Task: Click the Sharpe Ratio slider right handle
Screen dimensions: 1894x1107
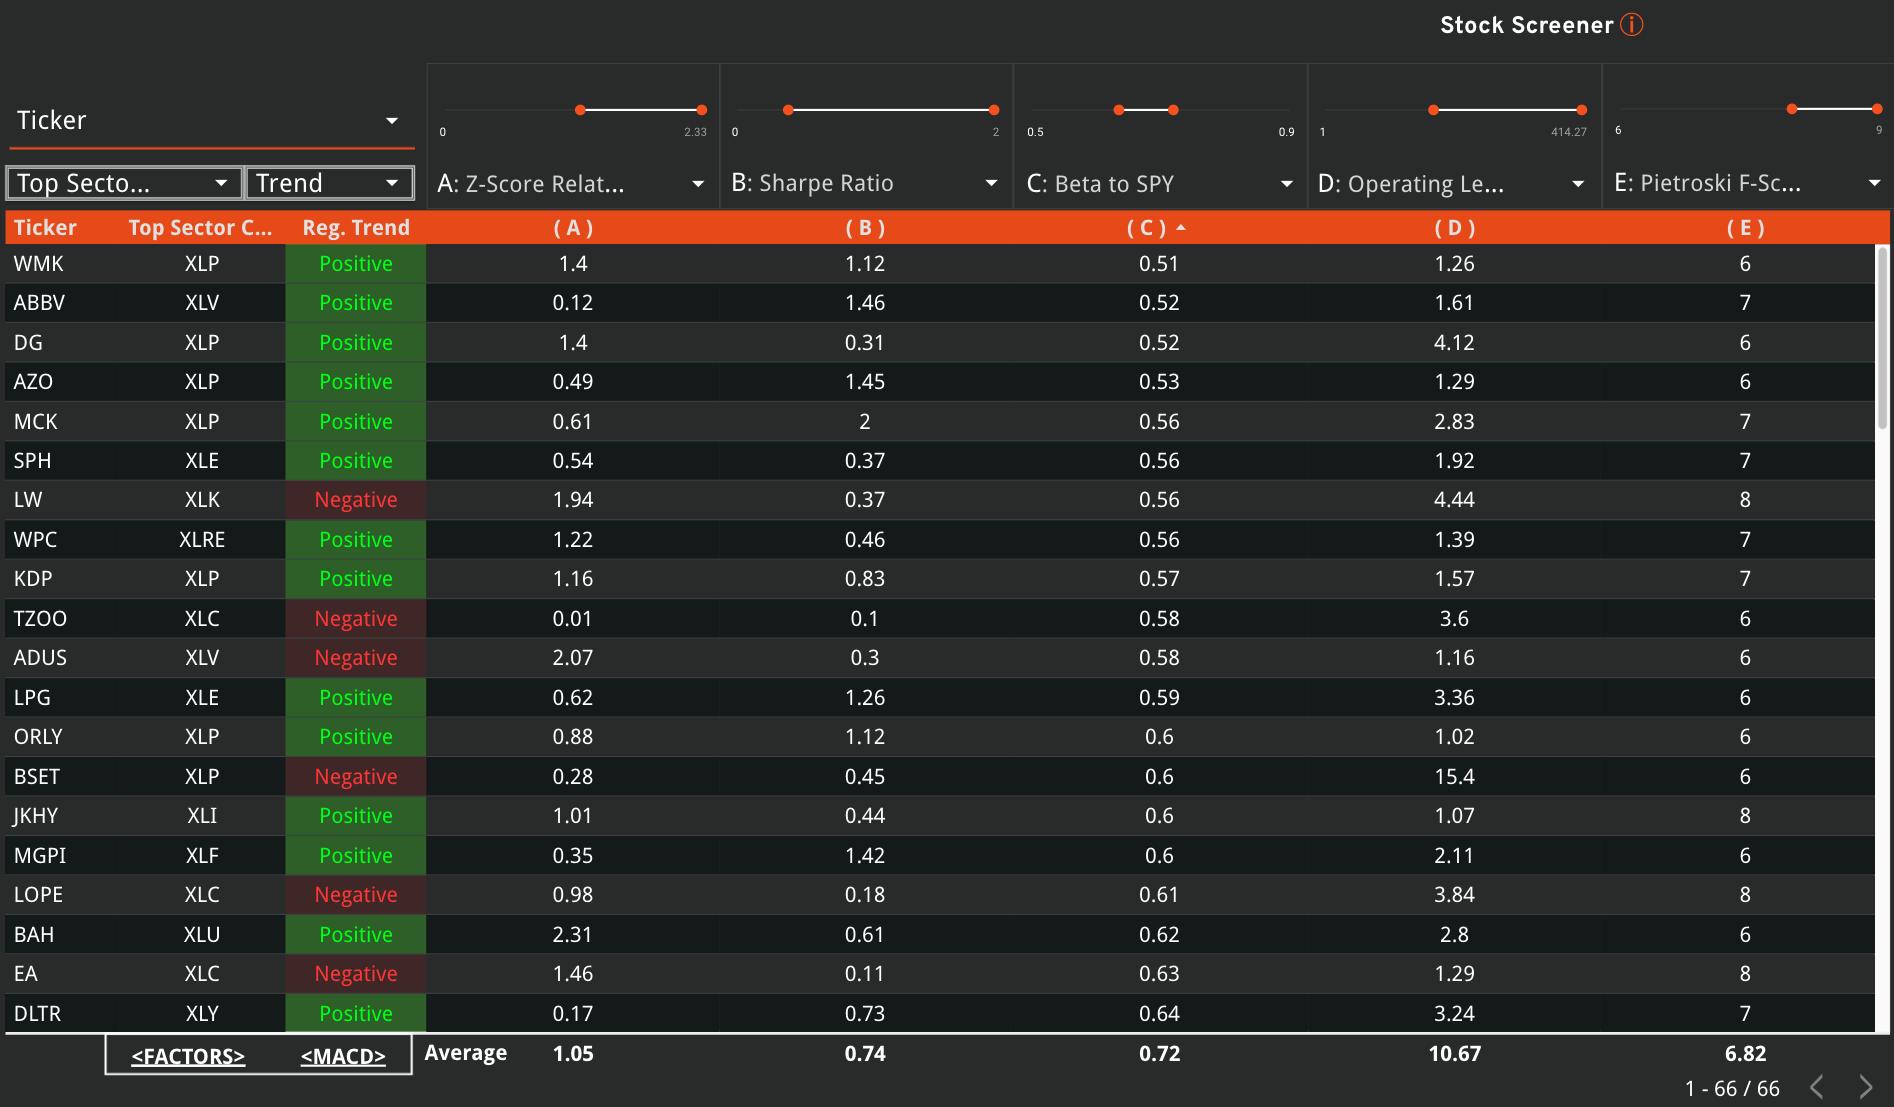Action: (x=994, y=110)
